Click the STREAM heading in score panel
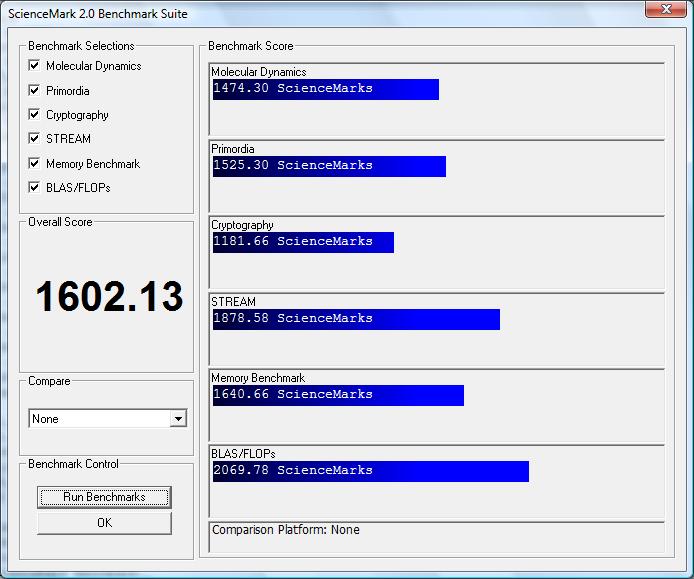Image resolution: width=694 pixels, height=579 pixels. coord(233,302)
